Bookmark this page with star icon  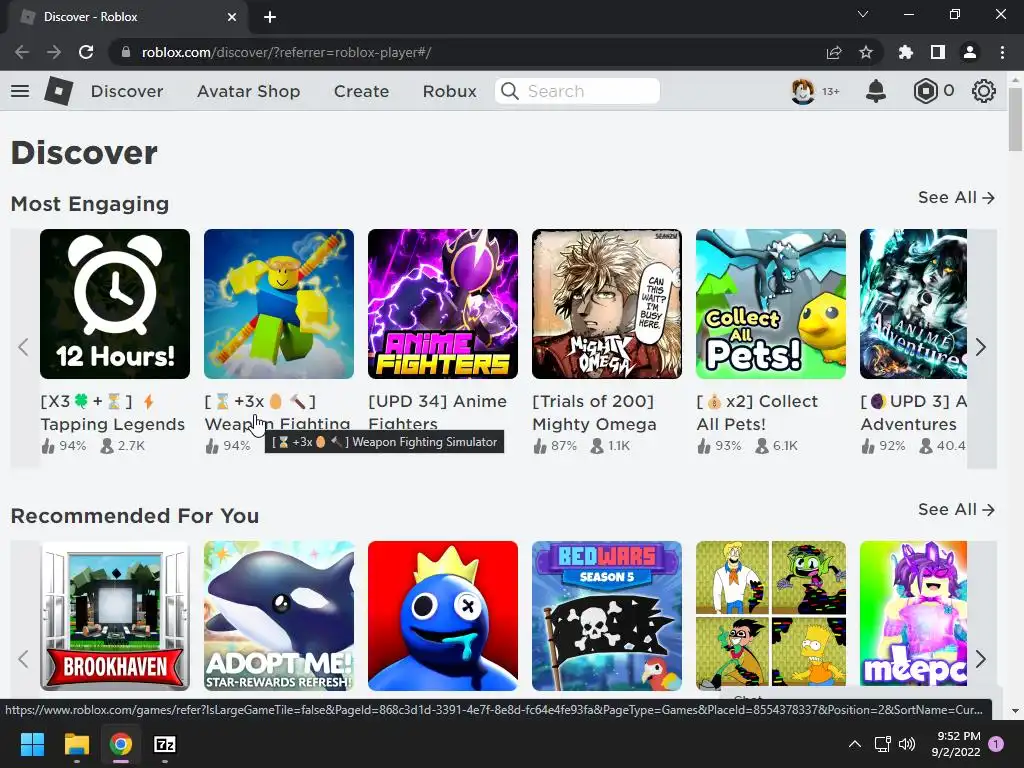tap(866, 52)
